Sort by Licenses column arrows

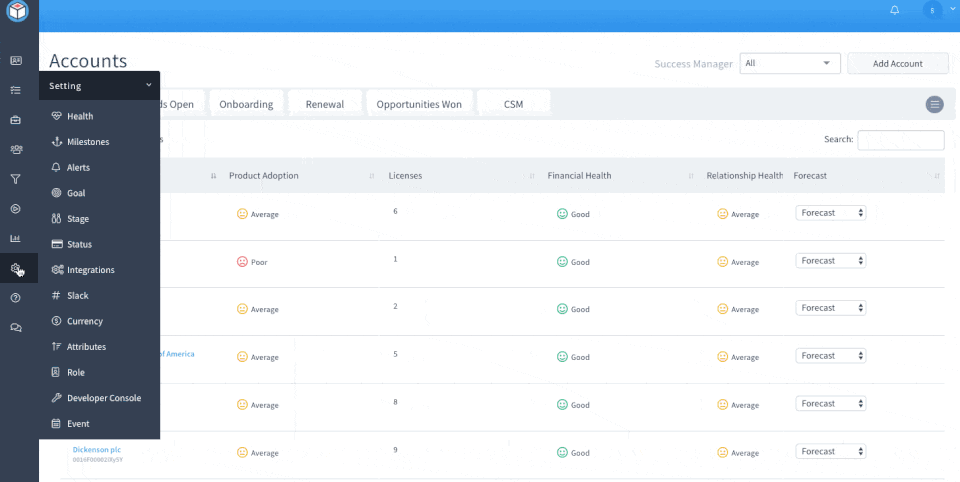click(x=532, y=176)
